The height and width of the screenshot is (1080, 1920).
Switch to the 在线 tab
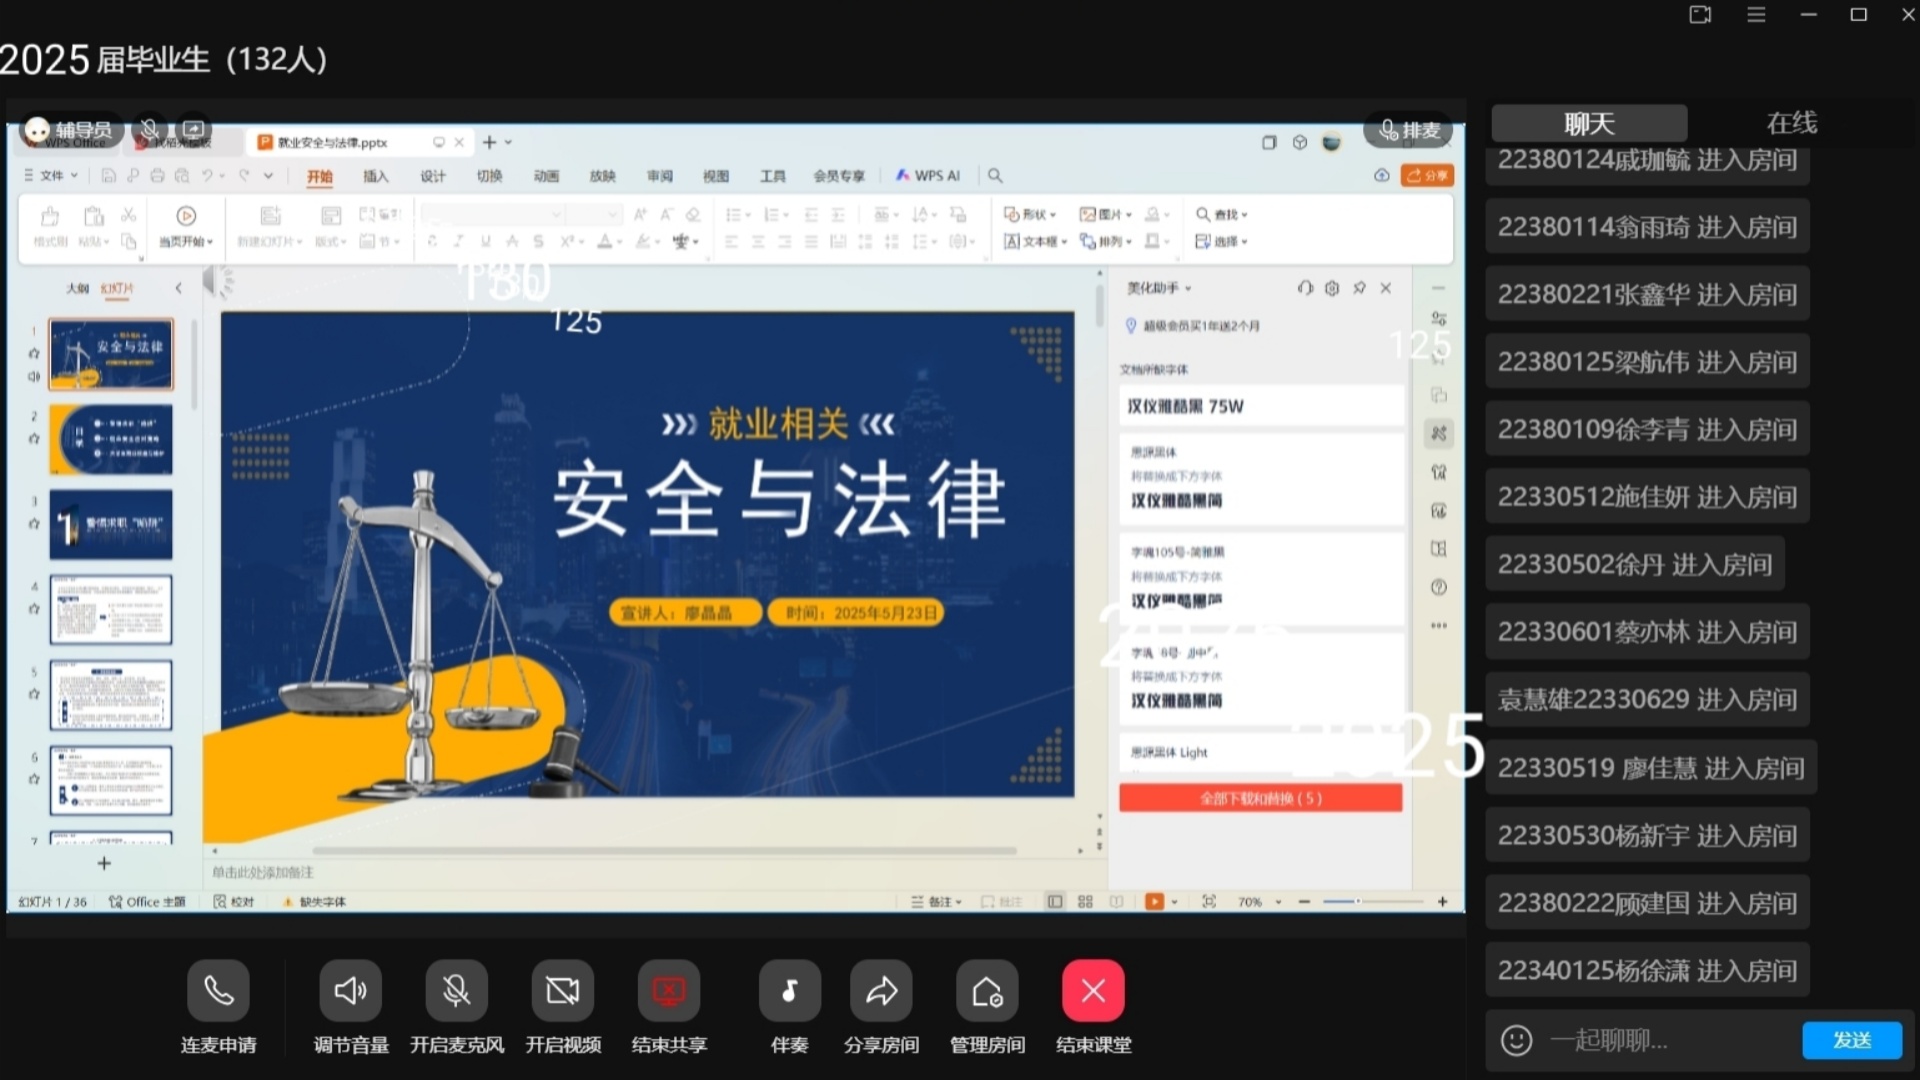pyautogui.click(x=1791, y=123)
